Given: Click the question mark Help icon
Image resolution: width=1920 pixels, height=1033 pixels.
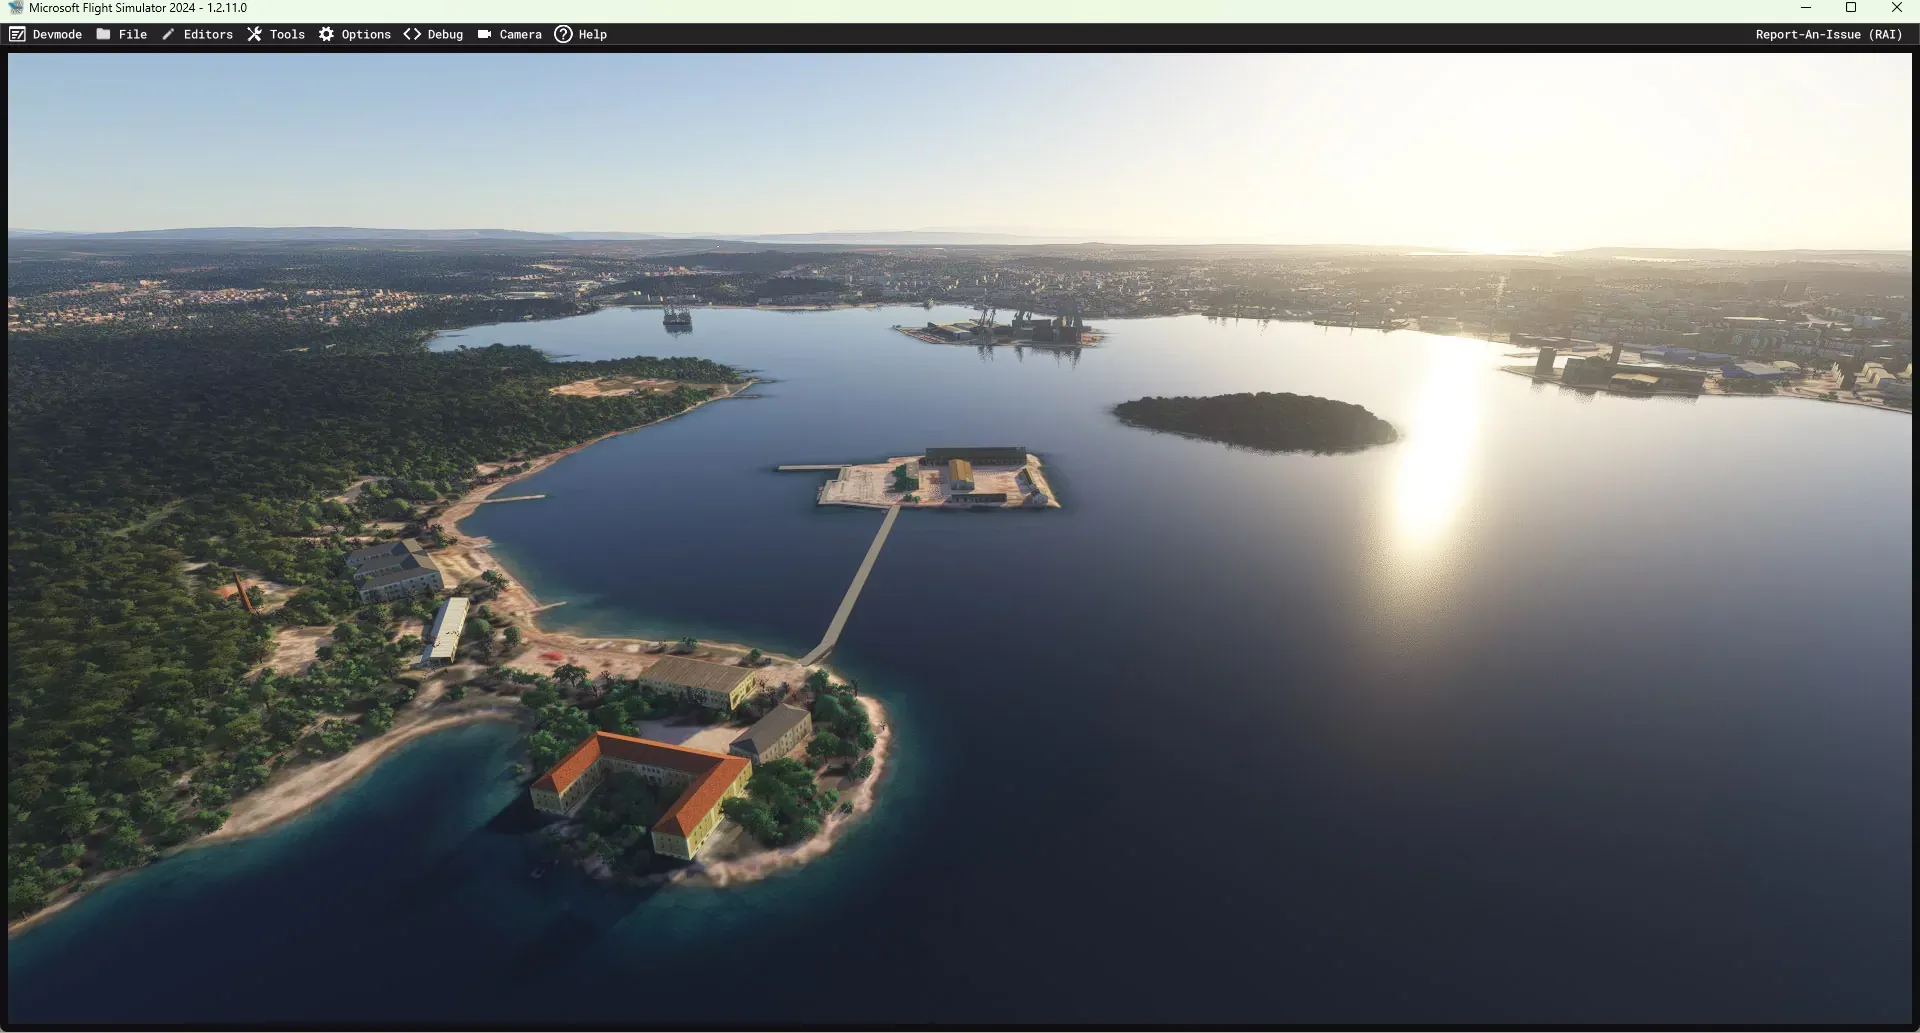Looking at the screenshot, I should [x=563, y=34].
